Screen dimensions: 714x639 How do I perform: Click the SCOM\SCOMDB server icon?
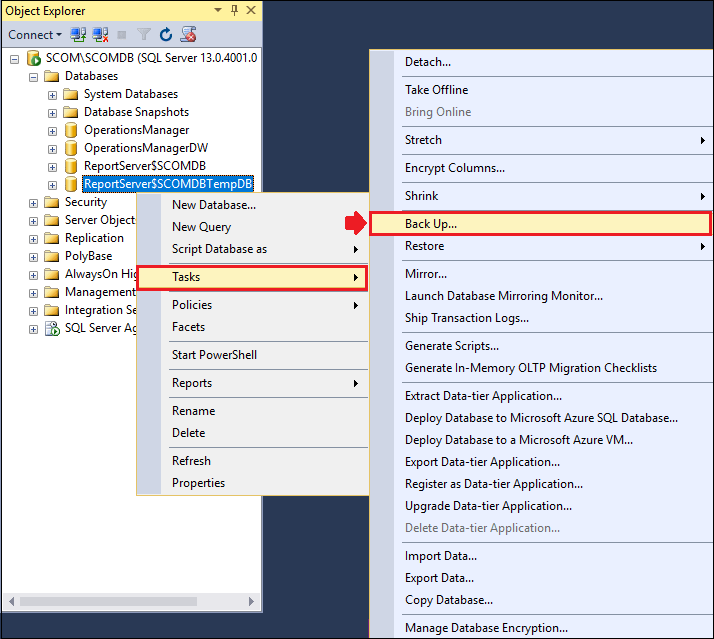34,58
